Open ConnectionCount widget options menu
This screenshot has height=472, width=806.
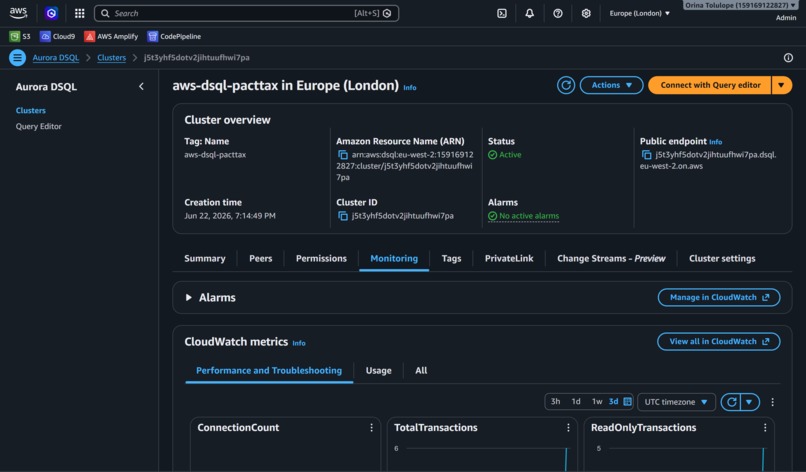371,428
